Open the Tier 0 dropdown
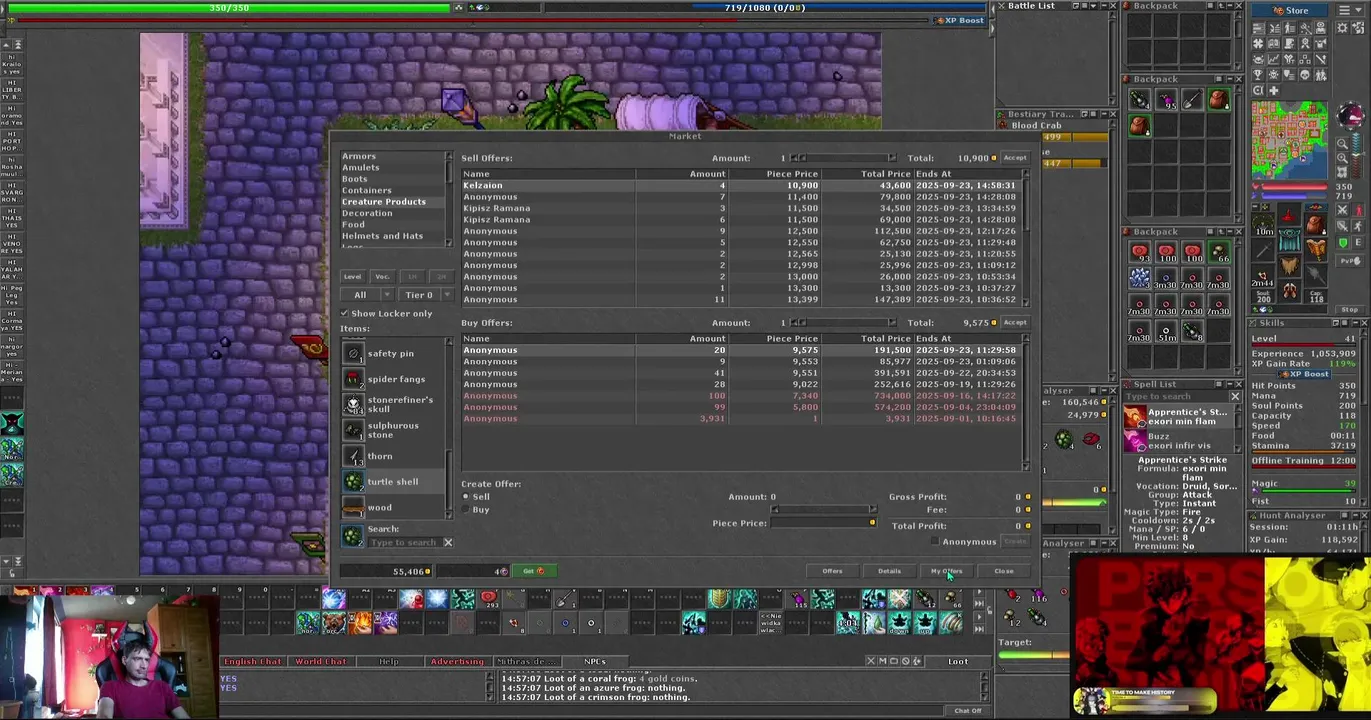The height and width of the screenshot is (720, 1371). click(x=426, y=295)
